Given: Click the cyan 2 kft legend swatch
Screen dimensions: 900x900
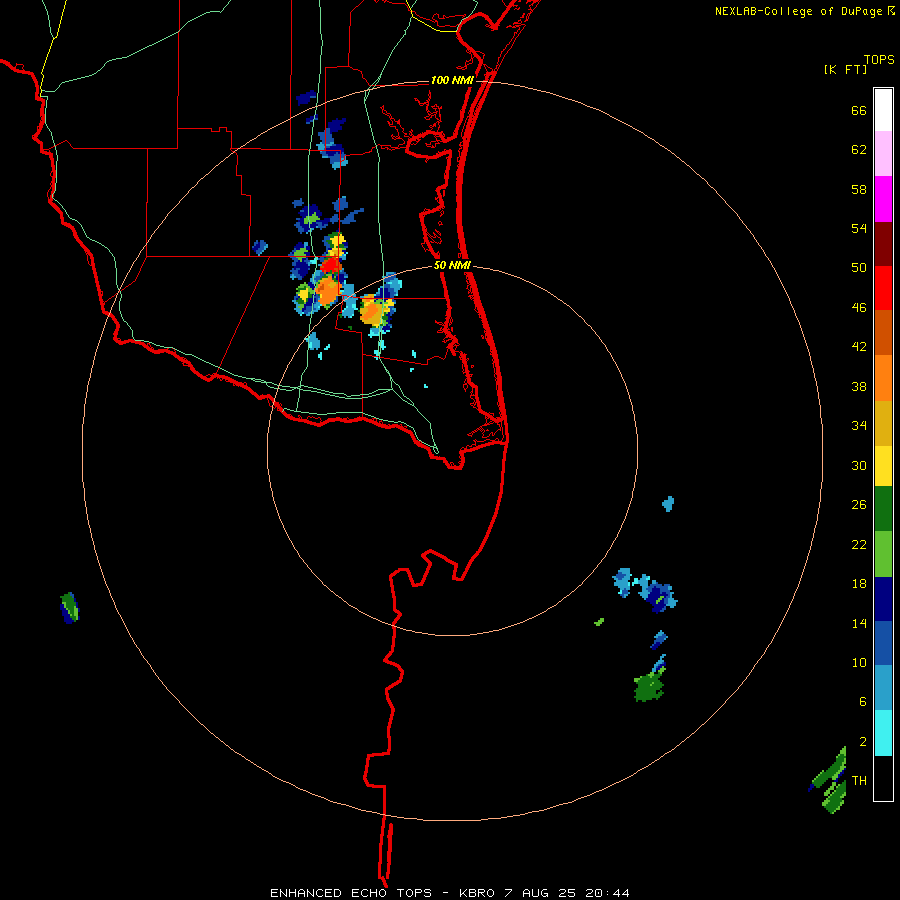Looking at the screenshot, I should pyautogui.click(x=883, y=733).
